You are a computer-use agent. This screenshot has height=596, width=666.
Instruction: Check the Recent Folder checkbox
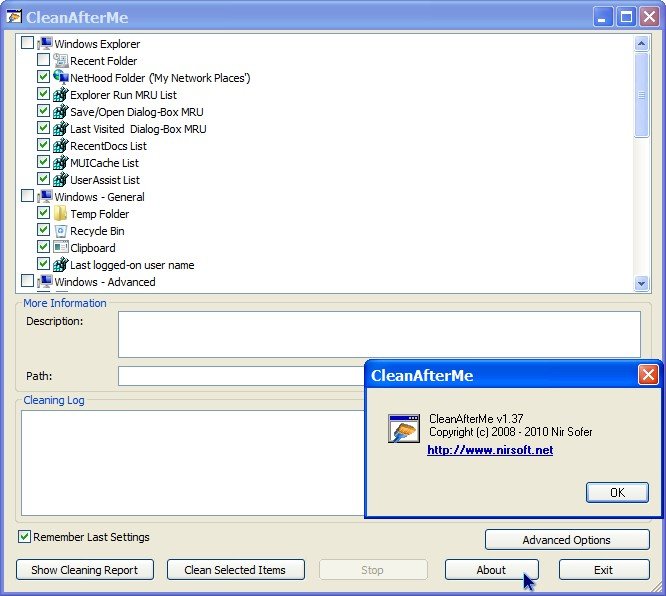43,59
